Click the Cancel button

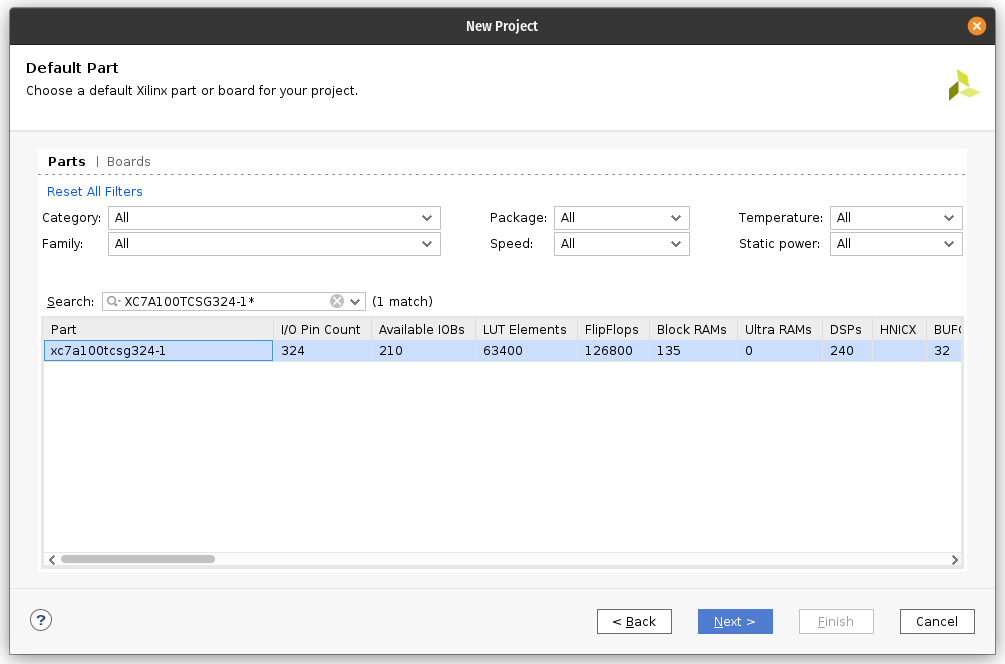(x=937, y=621)
